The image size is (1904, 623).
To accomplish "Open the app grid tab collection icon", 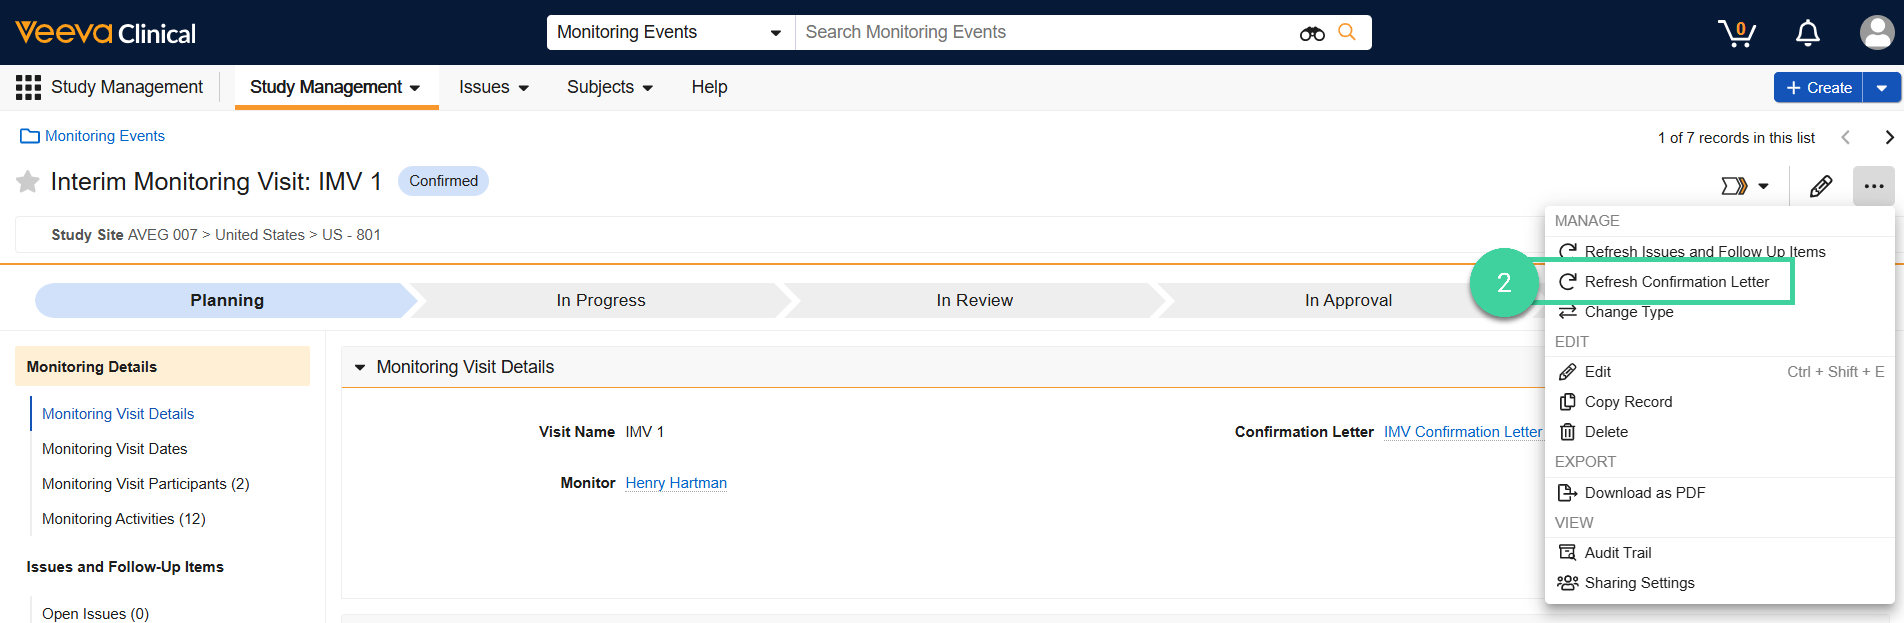I will point(28,88).
